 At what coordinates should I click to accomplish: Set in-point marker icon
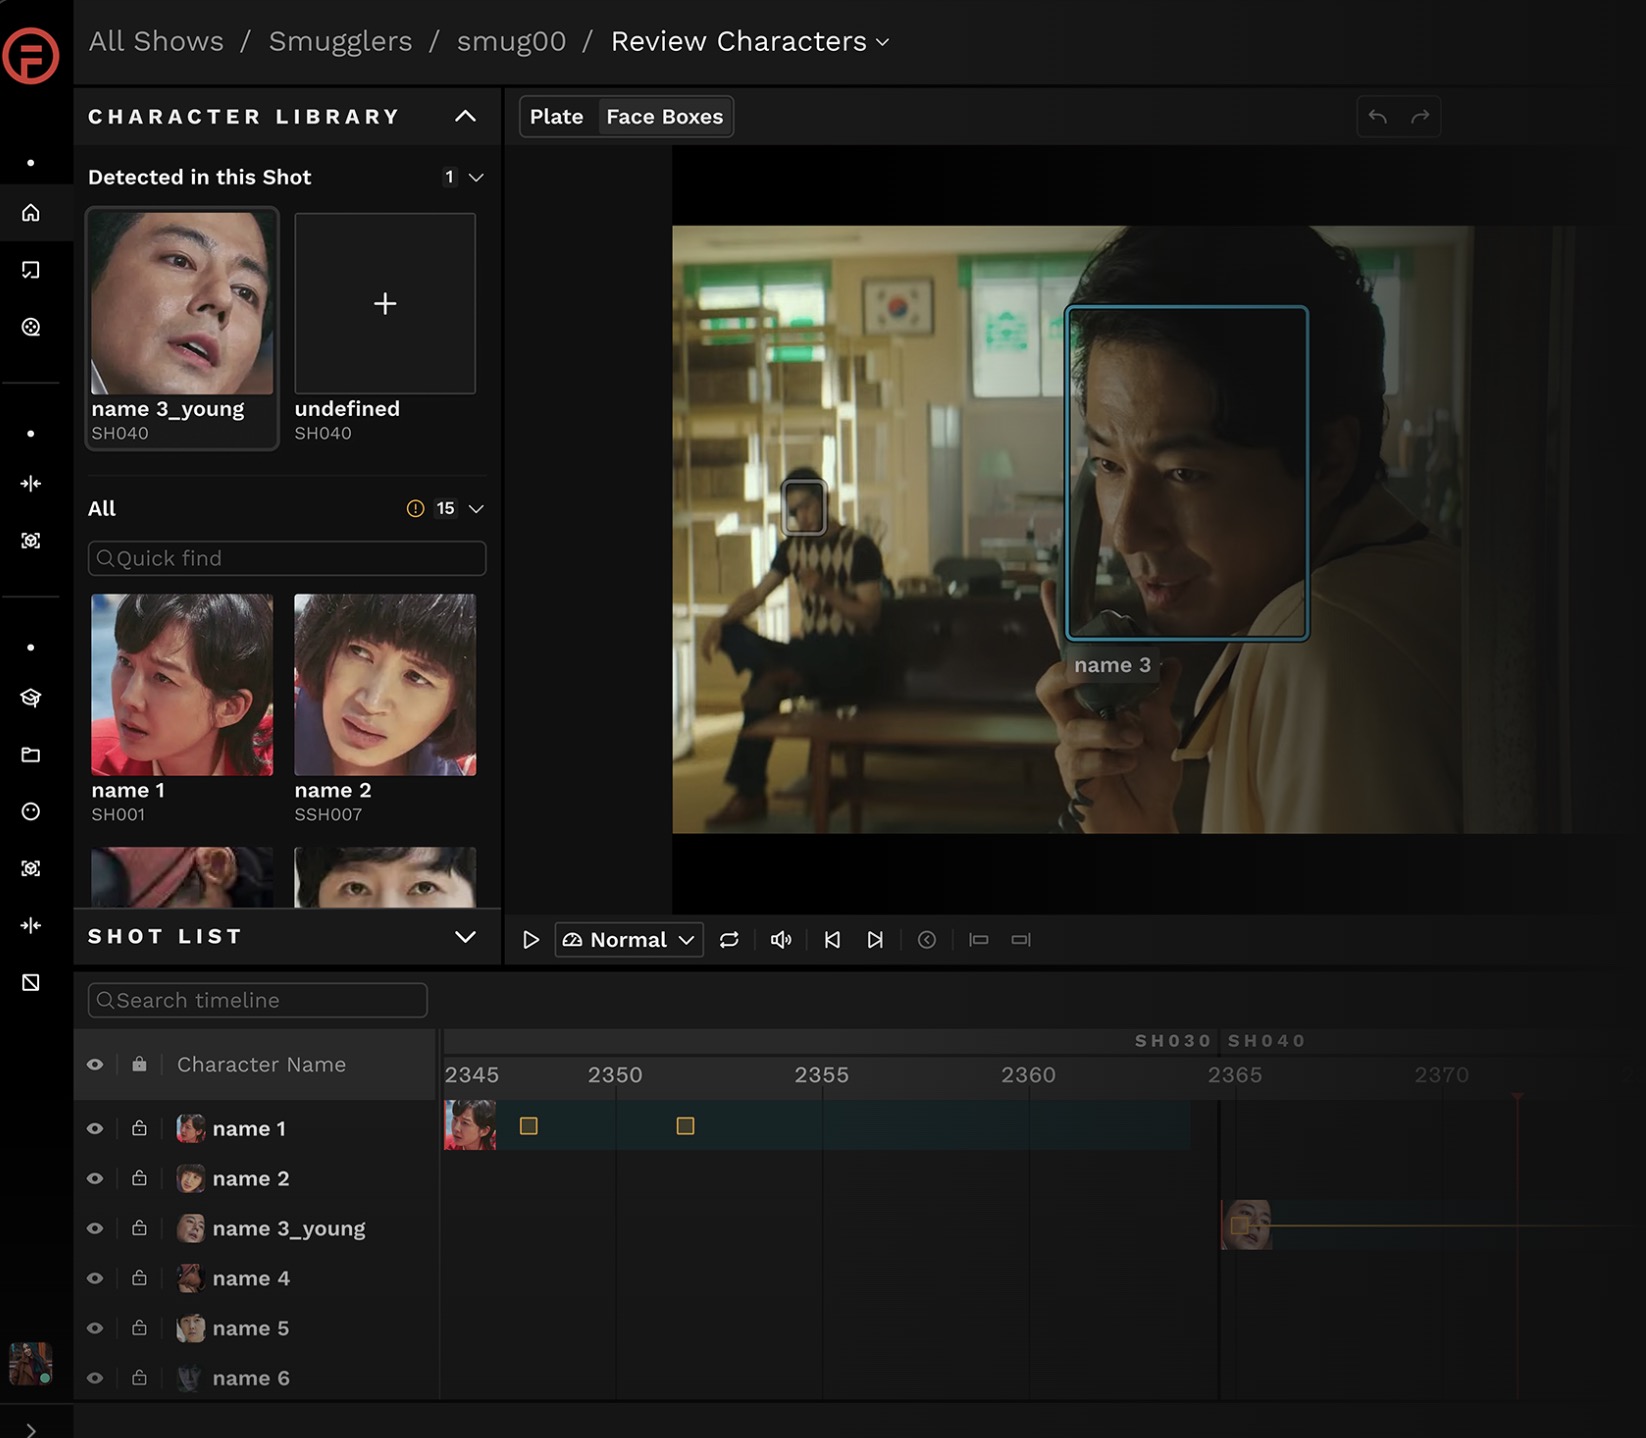click(x=979, y=940)
